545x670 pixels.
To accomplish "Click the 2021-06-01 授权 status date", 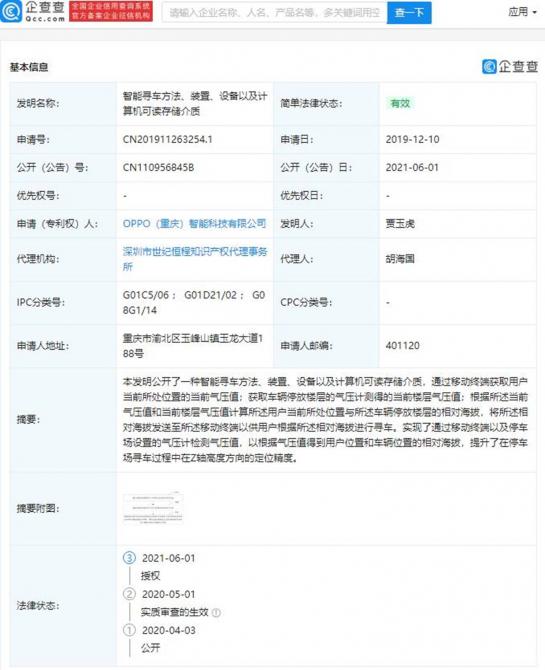I will 168,558.
